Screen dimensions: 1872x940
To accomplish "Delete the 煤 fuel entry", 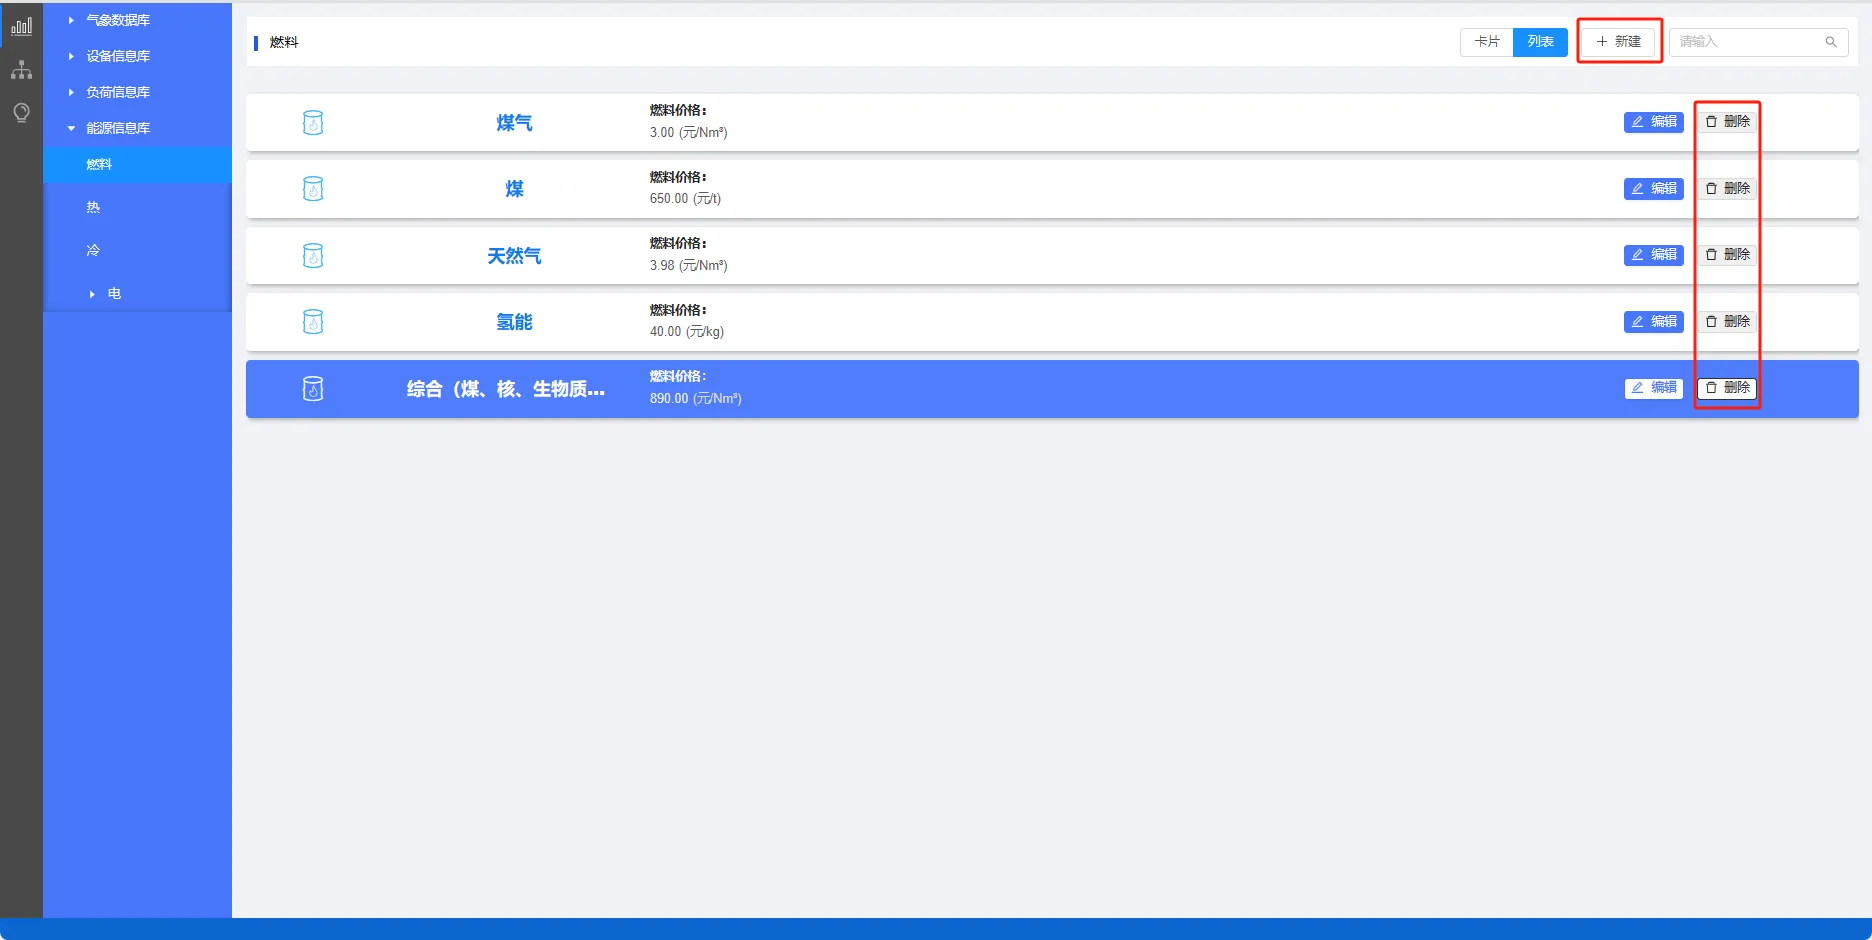I will pos(1727,189).
